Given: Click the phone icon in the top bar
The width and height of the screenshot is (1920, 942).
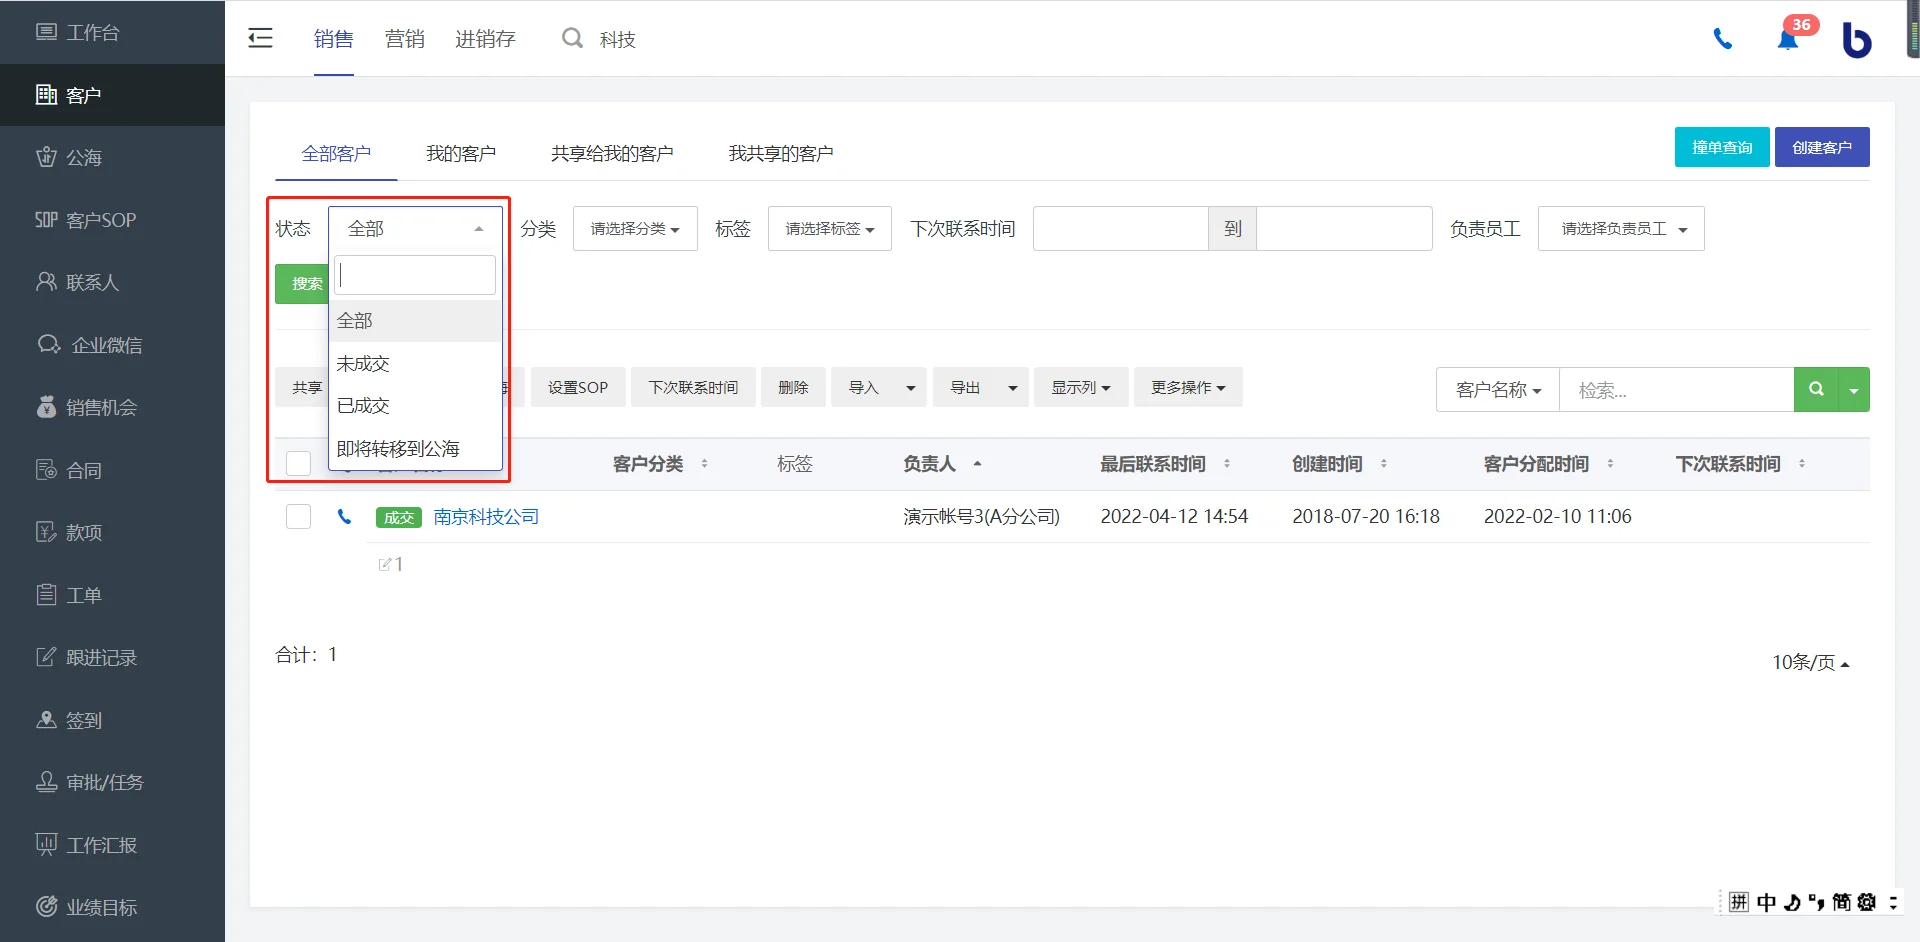Looking at the screenshot, I should tap(1722, 39).
